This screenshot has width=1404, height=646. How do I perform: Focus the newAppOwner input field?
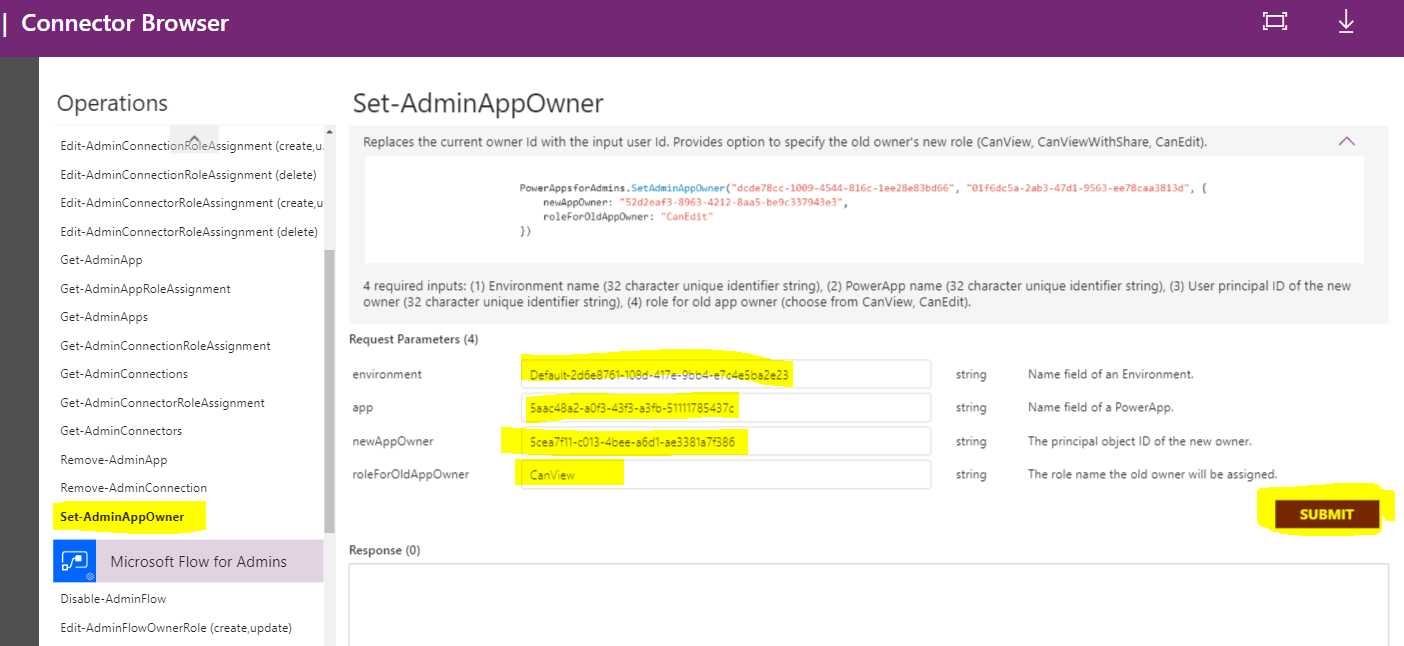[725, 442]
